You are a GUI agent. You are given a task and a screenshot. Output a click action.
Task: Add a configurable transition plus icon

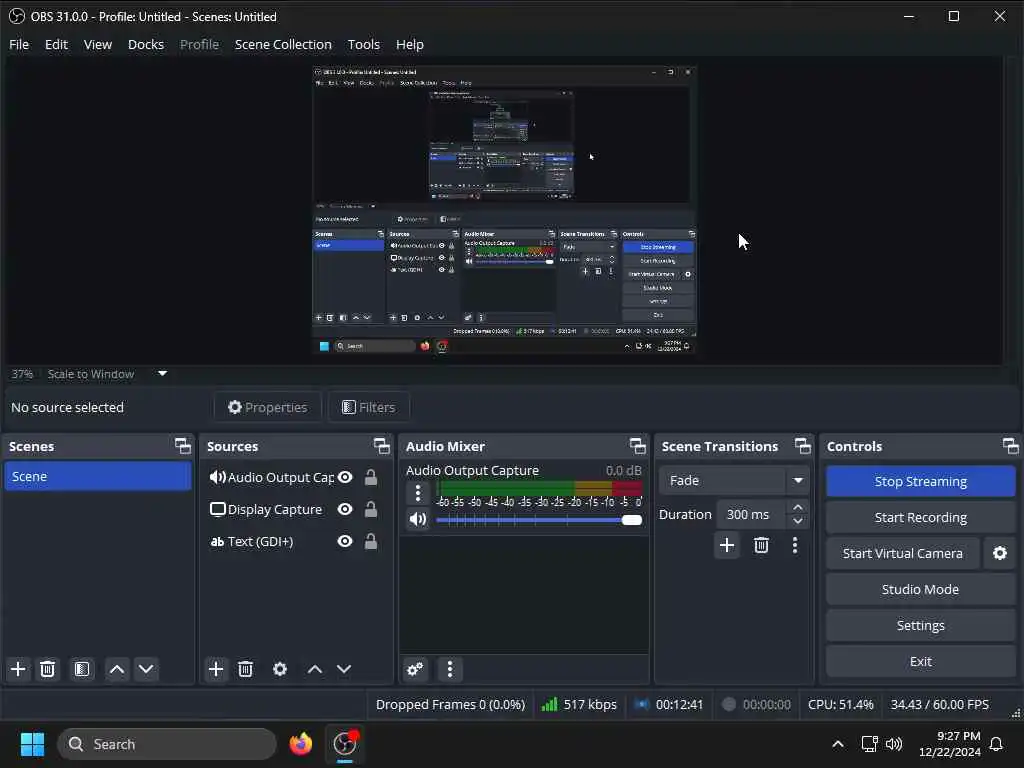727,545
